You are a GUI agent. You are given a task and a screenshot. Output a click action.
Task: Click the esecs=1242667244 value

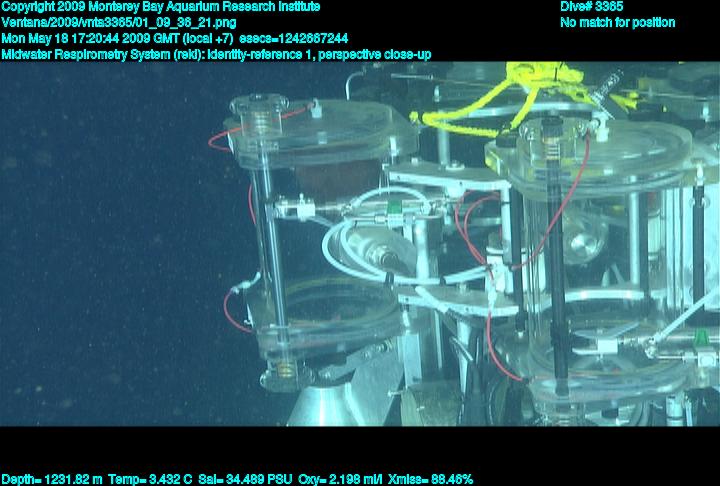[x=293, y=38]
